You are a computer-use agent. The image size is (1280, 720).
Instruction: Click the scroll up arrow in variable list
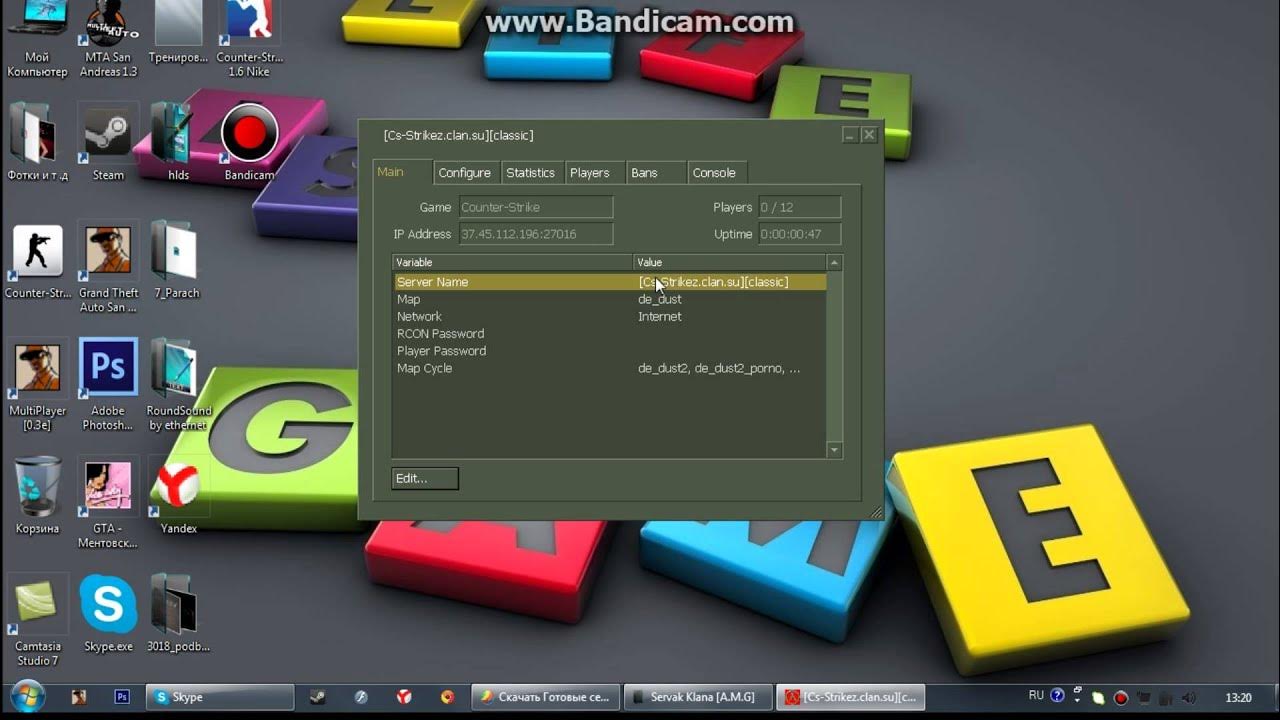(835, 263)
